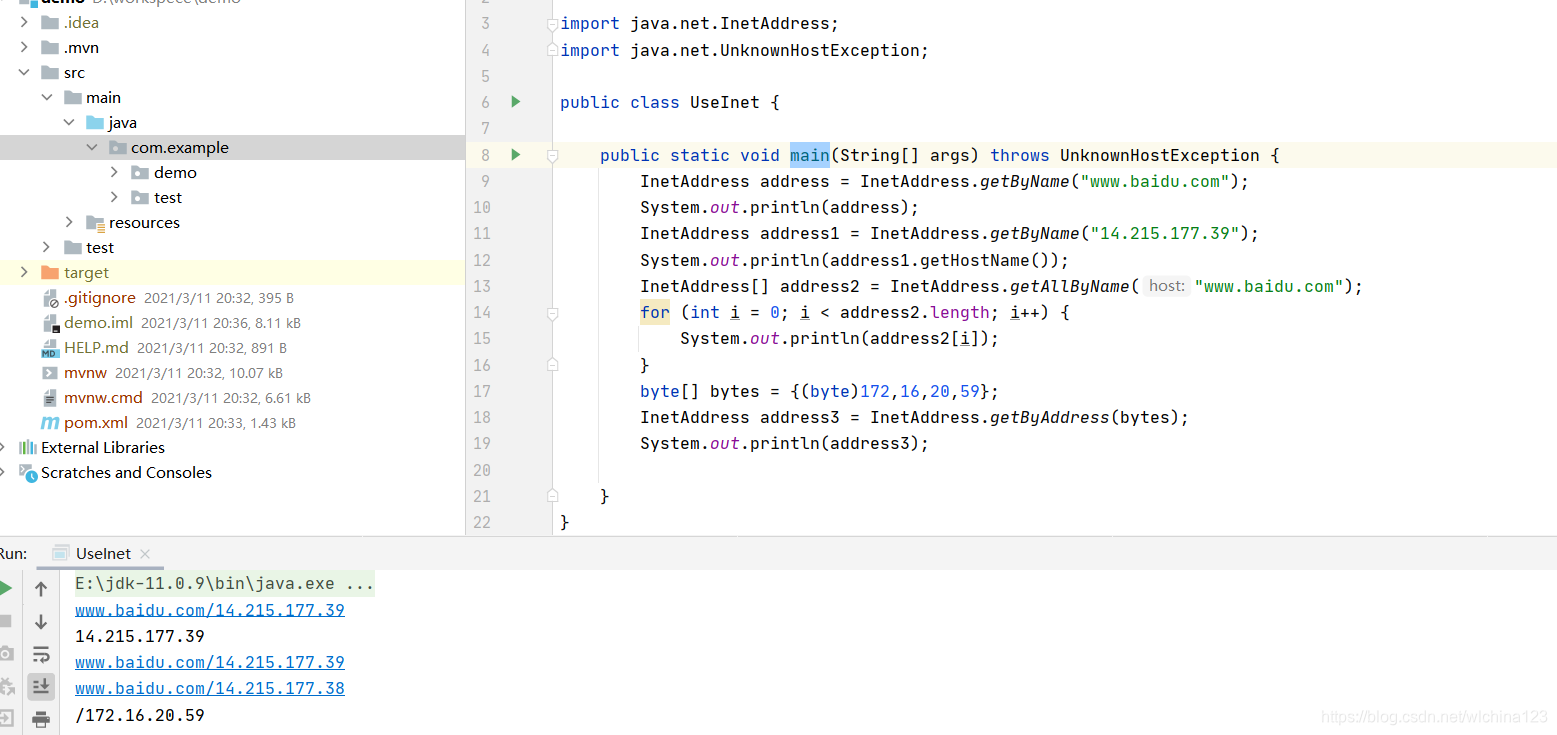Select the com.example package label
The height and width of the screenshot is (735, 1557).
(180, 147)
